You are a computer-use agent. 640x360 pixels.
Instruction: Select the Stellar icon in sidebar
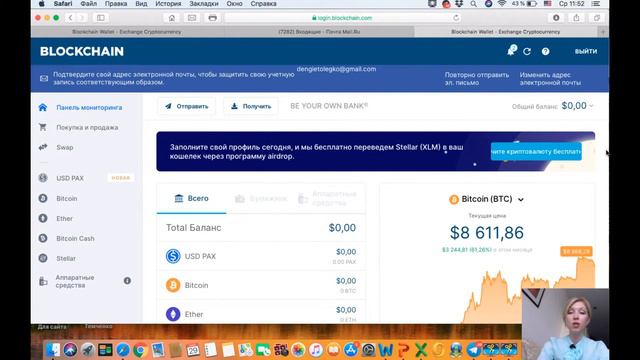(x=43, y=258)
